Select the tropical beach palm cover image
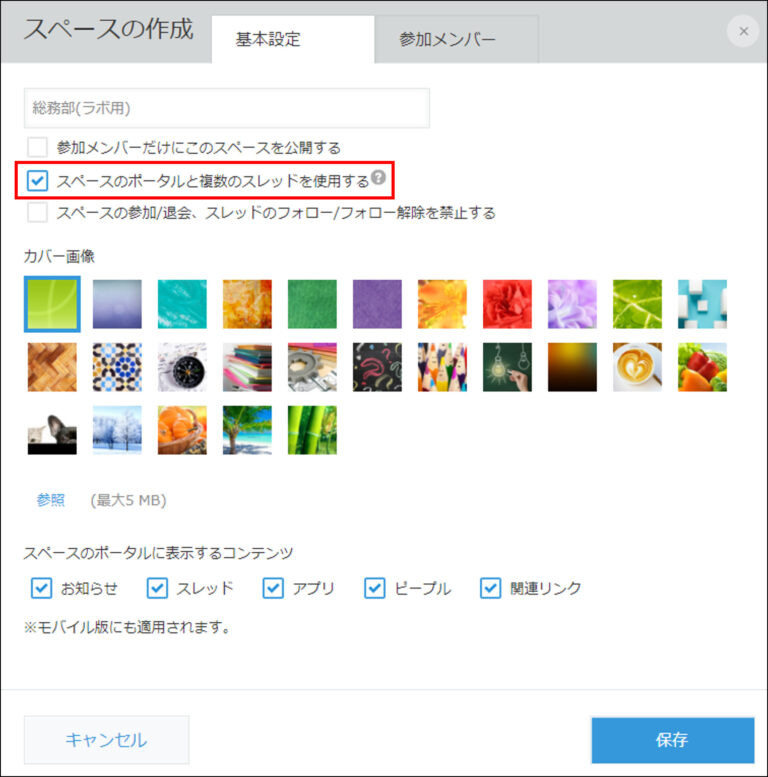Screen dimensions: 768x777 [247, 430]
